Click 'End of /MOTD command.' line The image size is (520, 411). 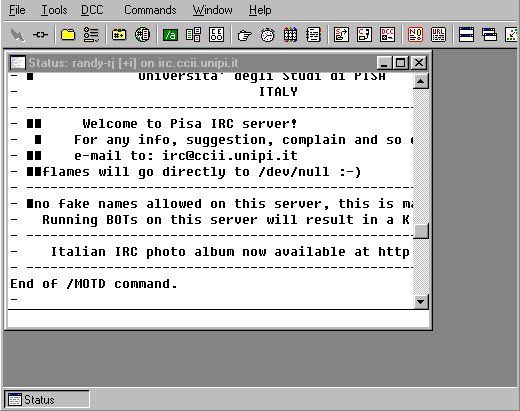click(x=94, y=284)
